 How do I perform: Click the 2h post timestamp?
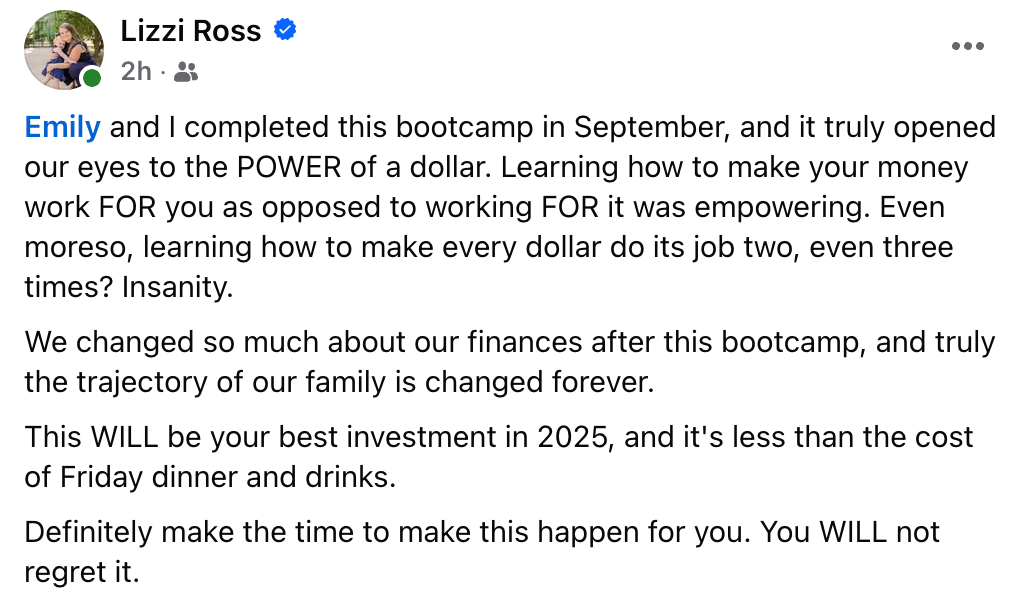pyautogui.click(x=136, y=71)
